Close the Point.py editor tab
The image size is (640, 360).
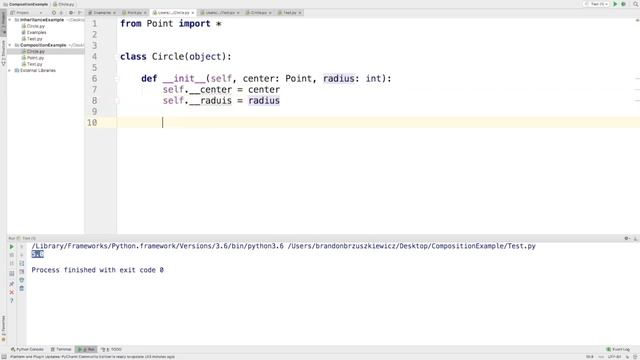(145, 13)
